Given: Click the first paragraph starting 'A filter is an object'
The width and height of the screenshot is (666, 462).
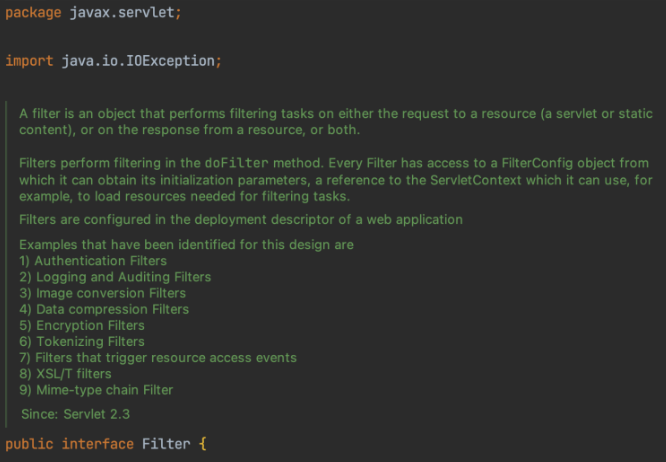Looking at the screenshot, I should (x=332, y=122).
